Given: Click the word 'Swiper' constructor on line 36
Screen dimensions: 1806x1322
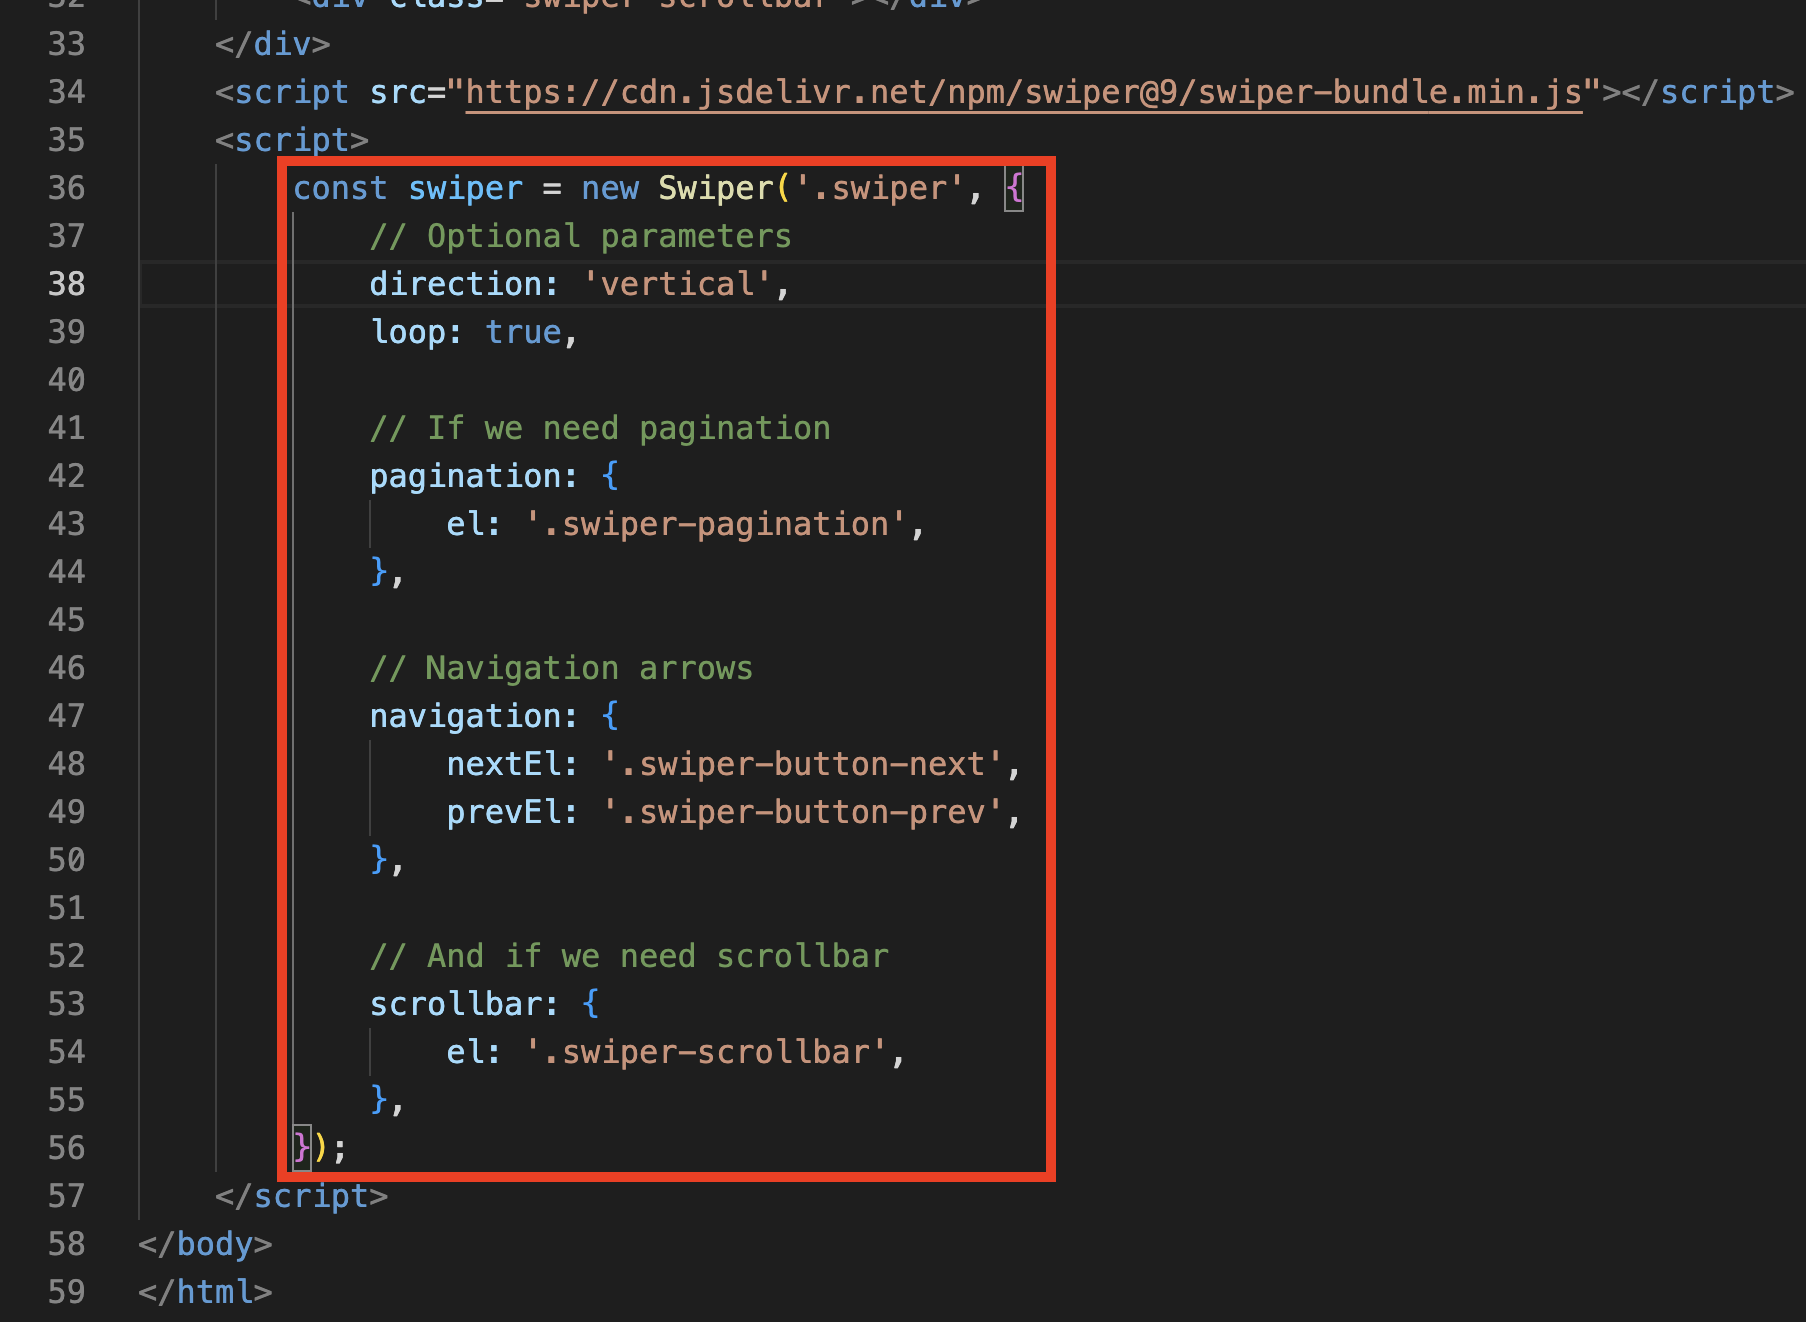Looking at the screenshot, I should click(x=716, y=188).
